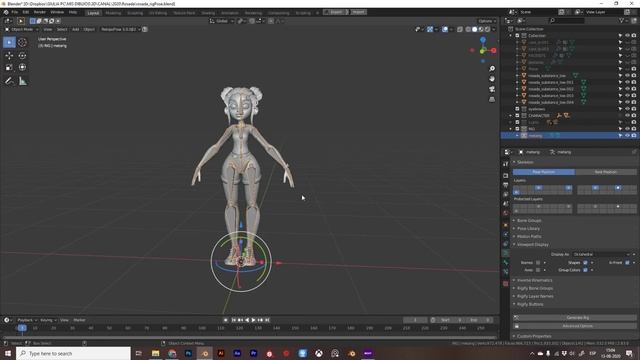Toggle the In Front checkbox

tap(627, 262)
